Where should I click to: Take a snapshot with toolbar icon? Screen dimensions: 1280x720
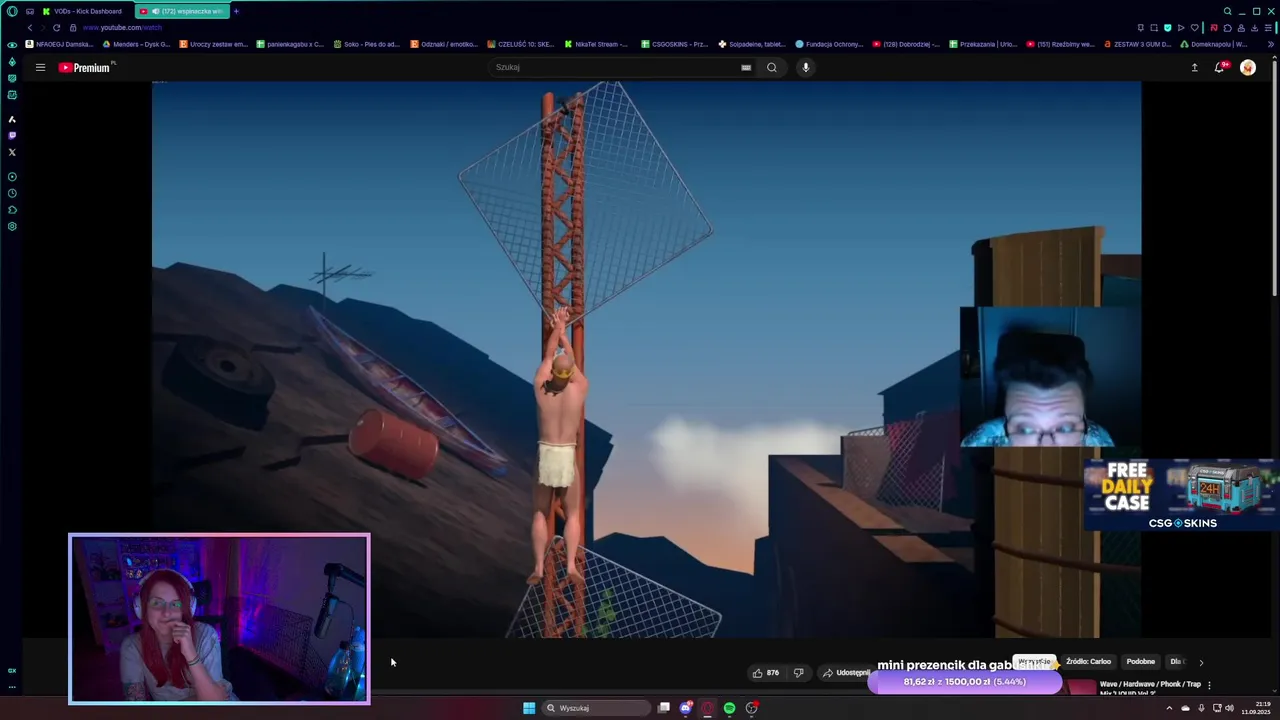tap(1154, 28)
